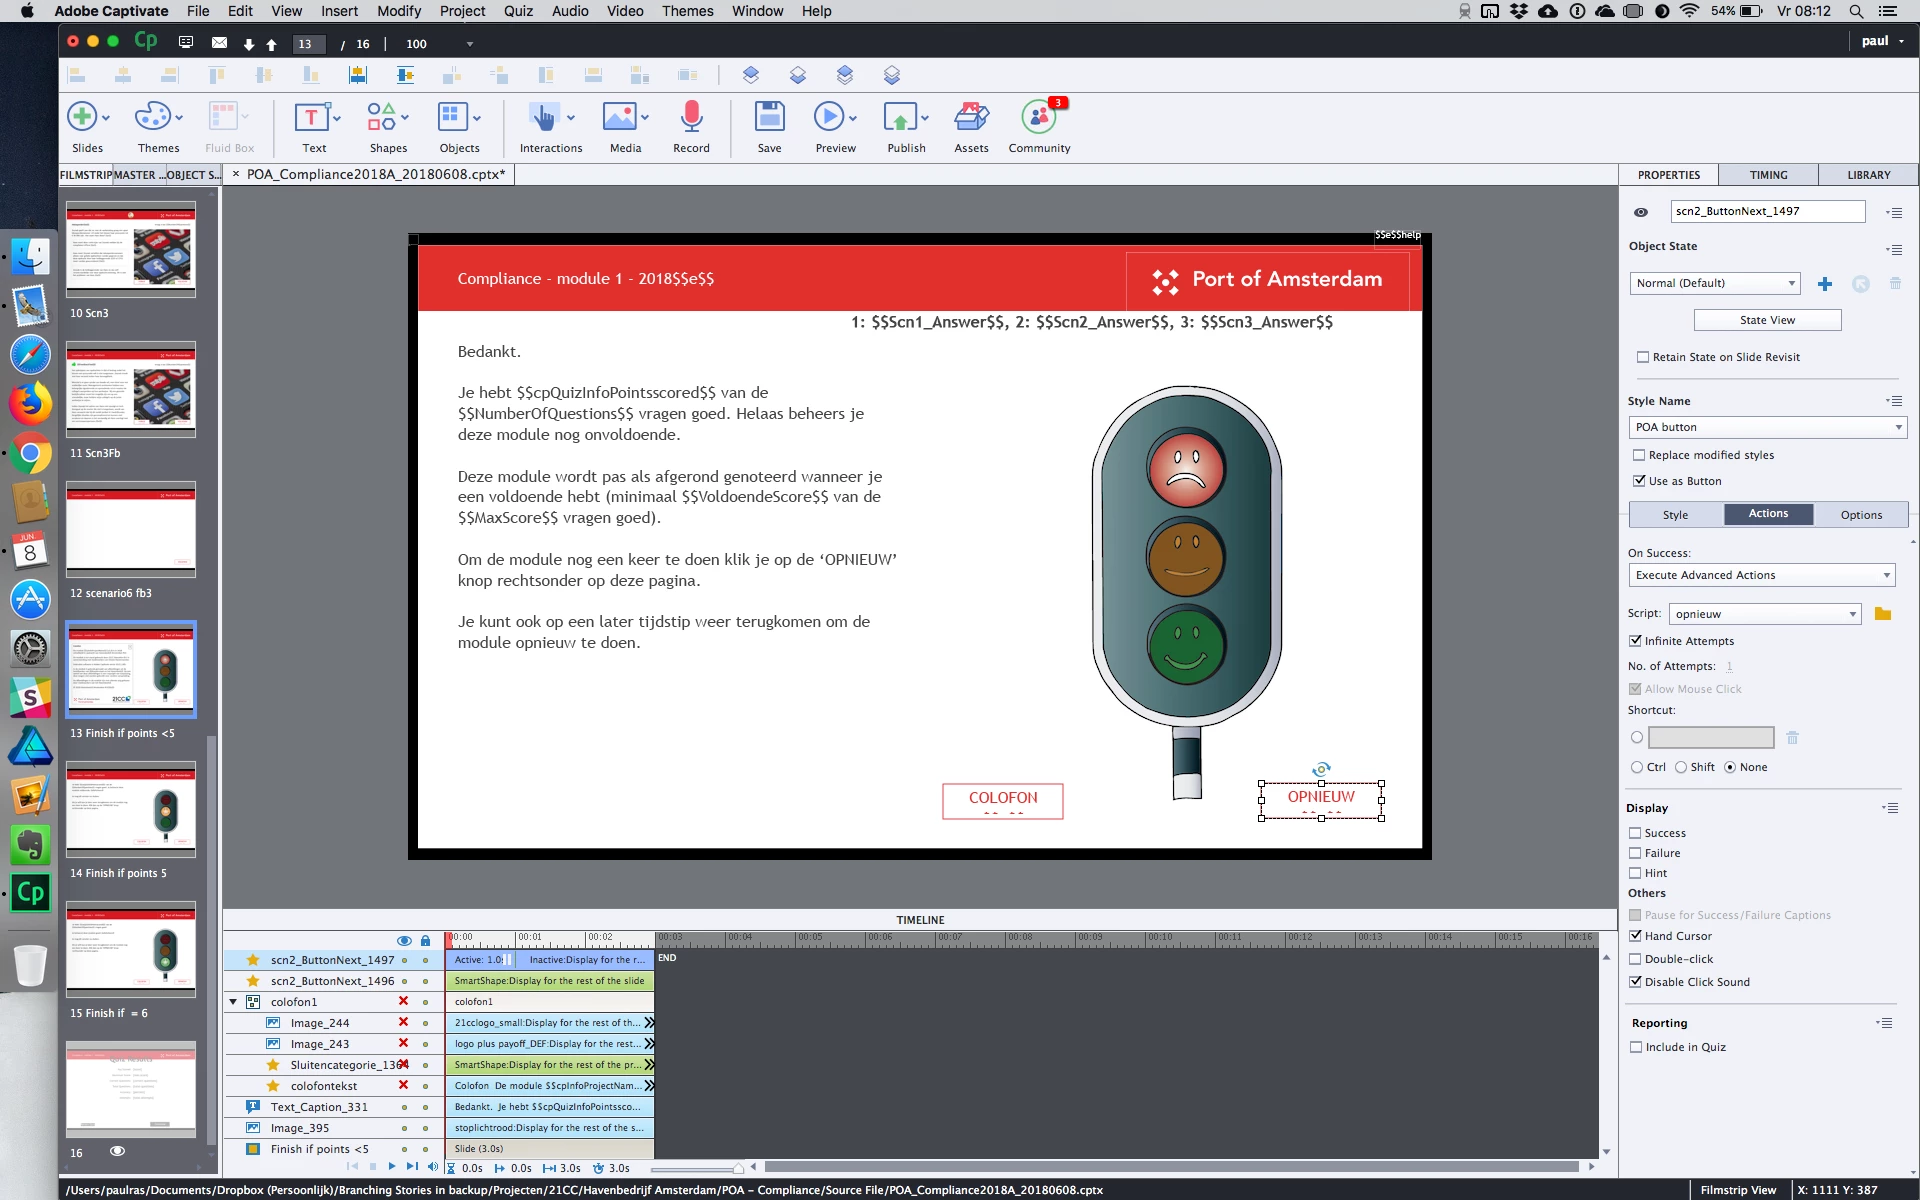The width and height of the screenshot is (1920, 1200).
Task: Click the State View button
Action: [1767, 320]
